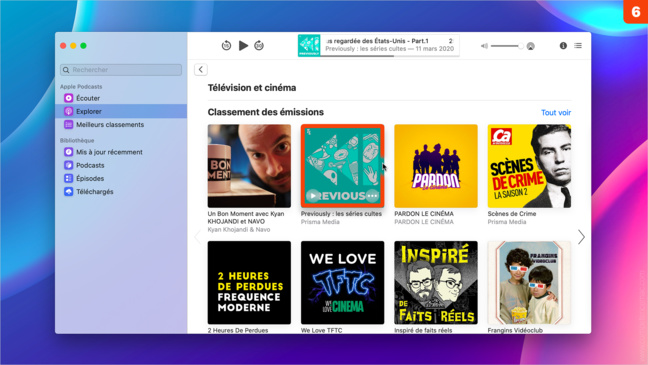The width and height of the screenshot is (648, 365).
Task: Click the Podcasts library icon
Action: (x=69, y=165)
